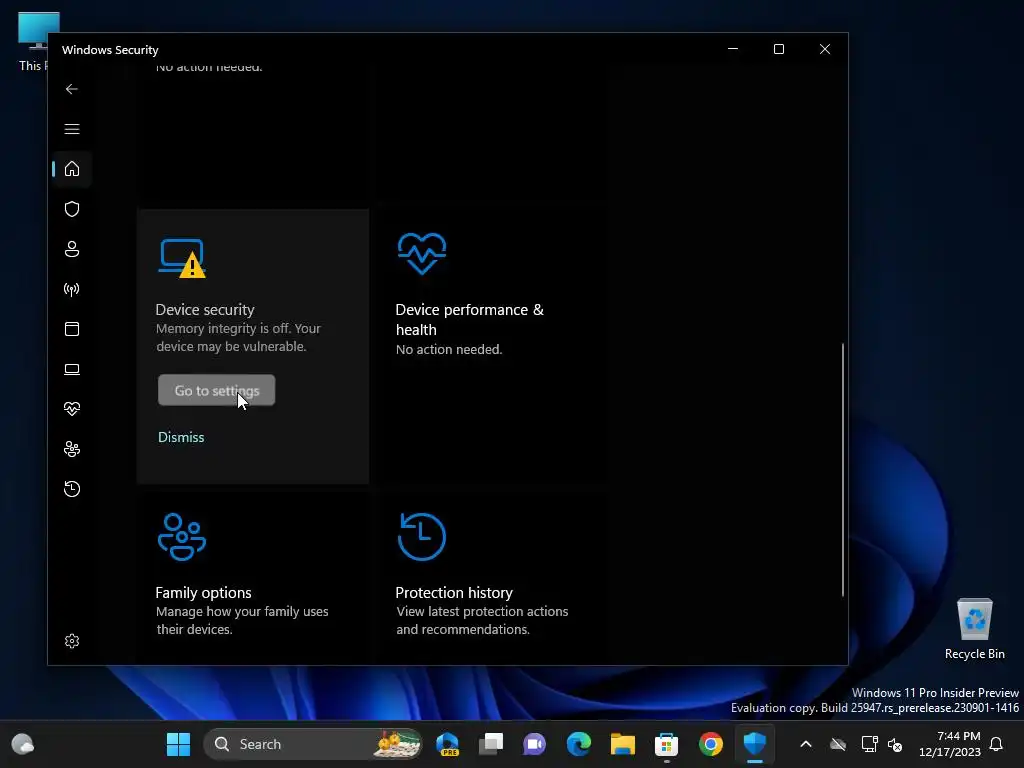Open the clock showing 7:44 PM
Screen dimensions: 1024x768
950,744
